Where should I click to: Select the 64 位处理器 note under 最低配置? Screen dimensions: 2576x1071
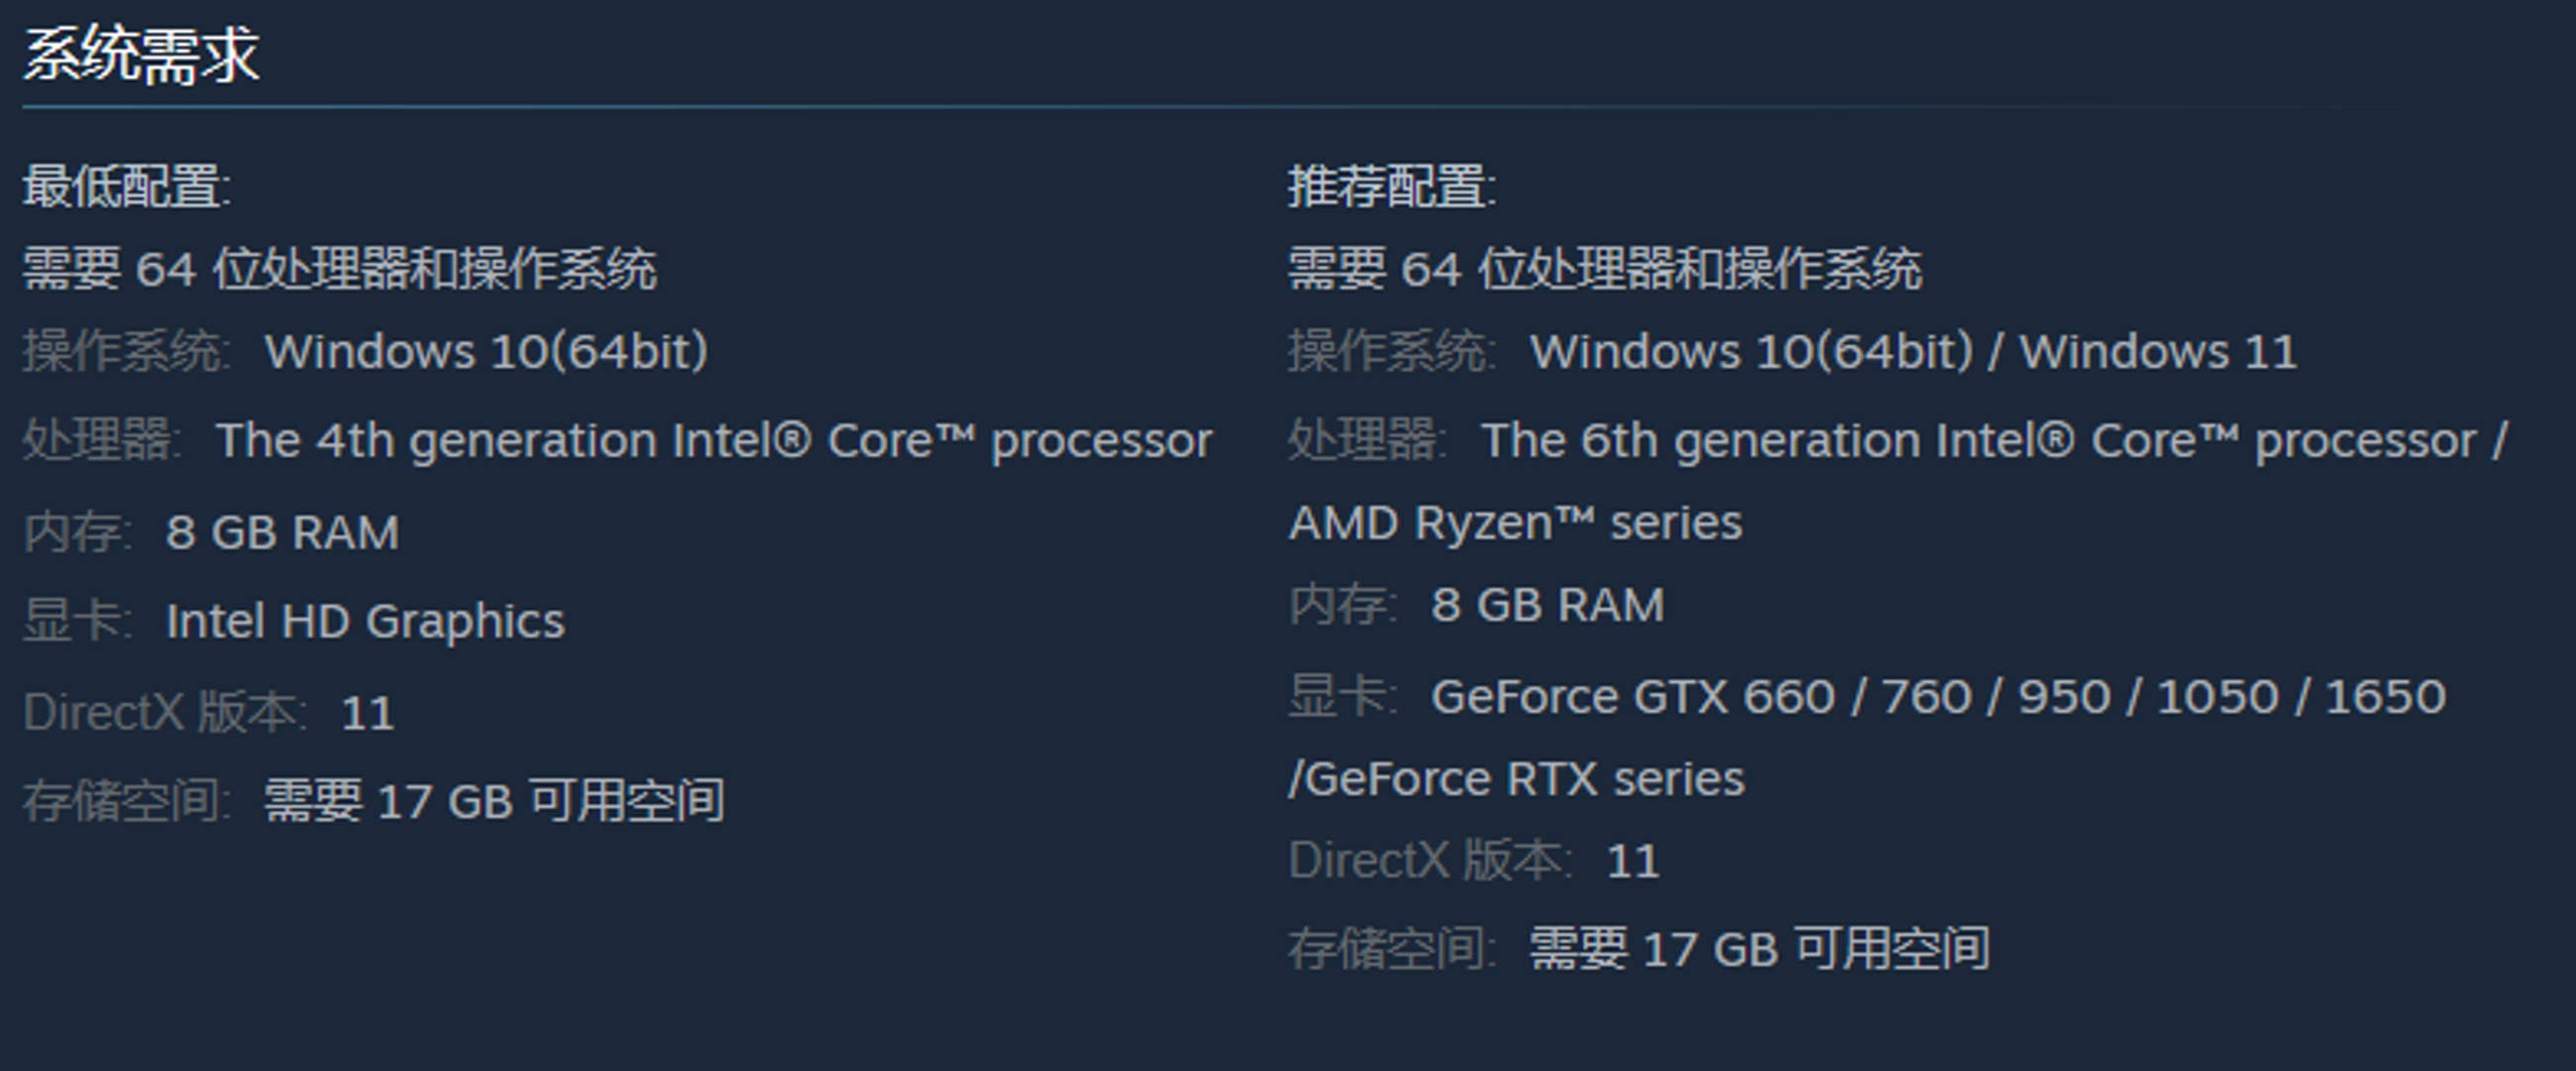[x=340, y=269]
